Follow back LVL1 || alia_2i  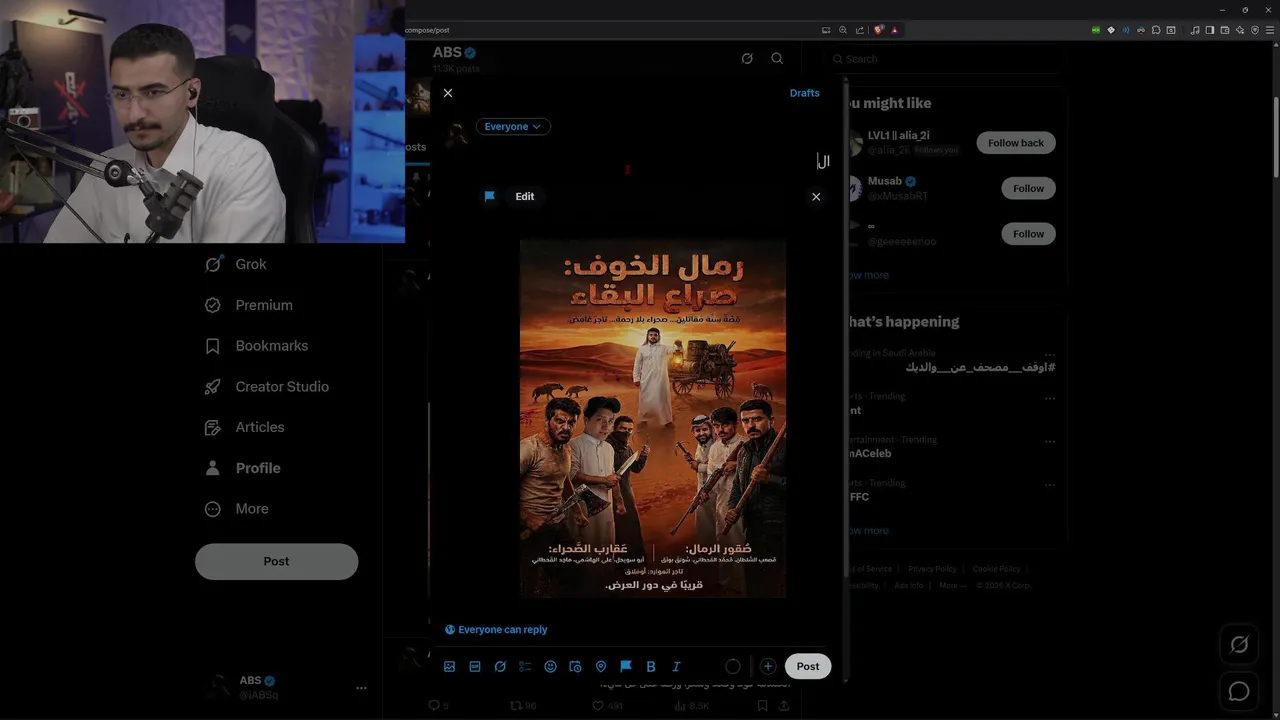pyautogui.click(x=1016, y=143)
